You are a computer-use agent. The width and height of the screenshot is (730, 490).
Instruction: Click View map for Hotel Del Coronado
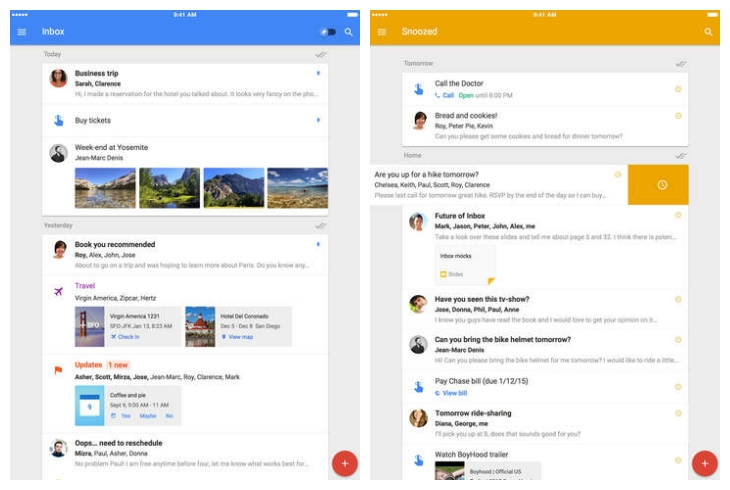coord(240,337)
